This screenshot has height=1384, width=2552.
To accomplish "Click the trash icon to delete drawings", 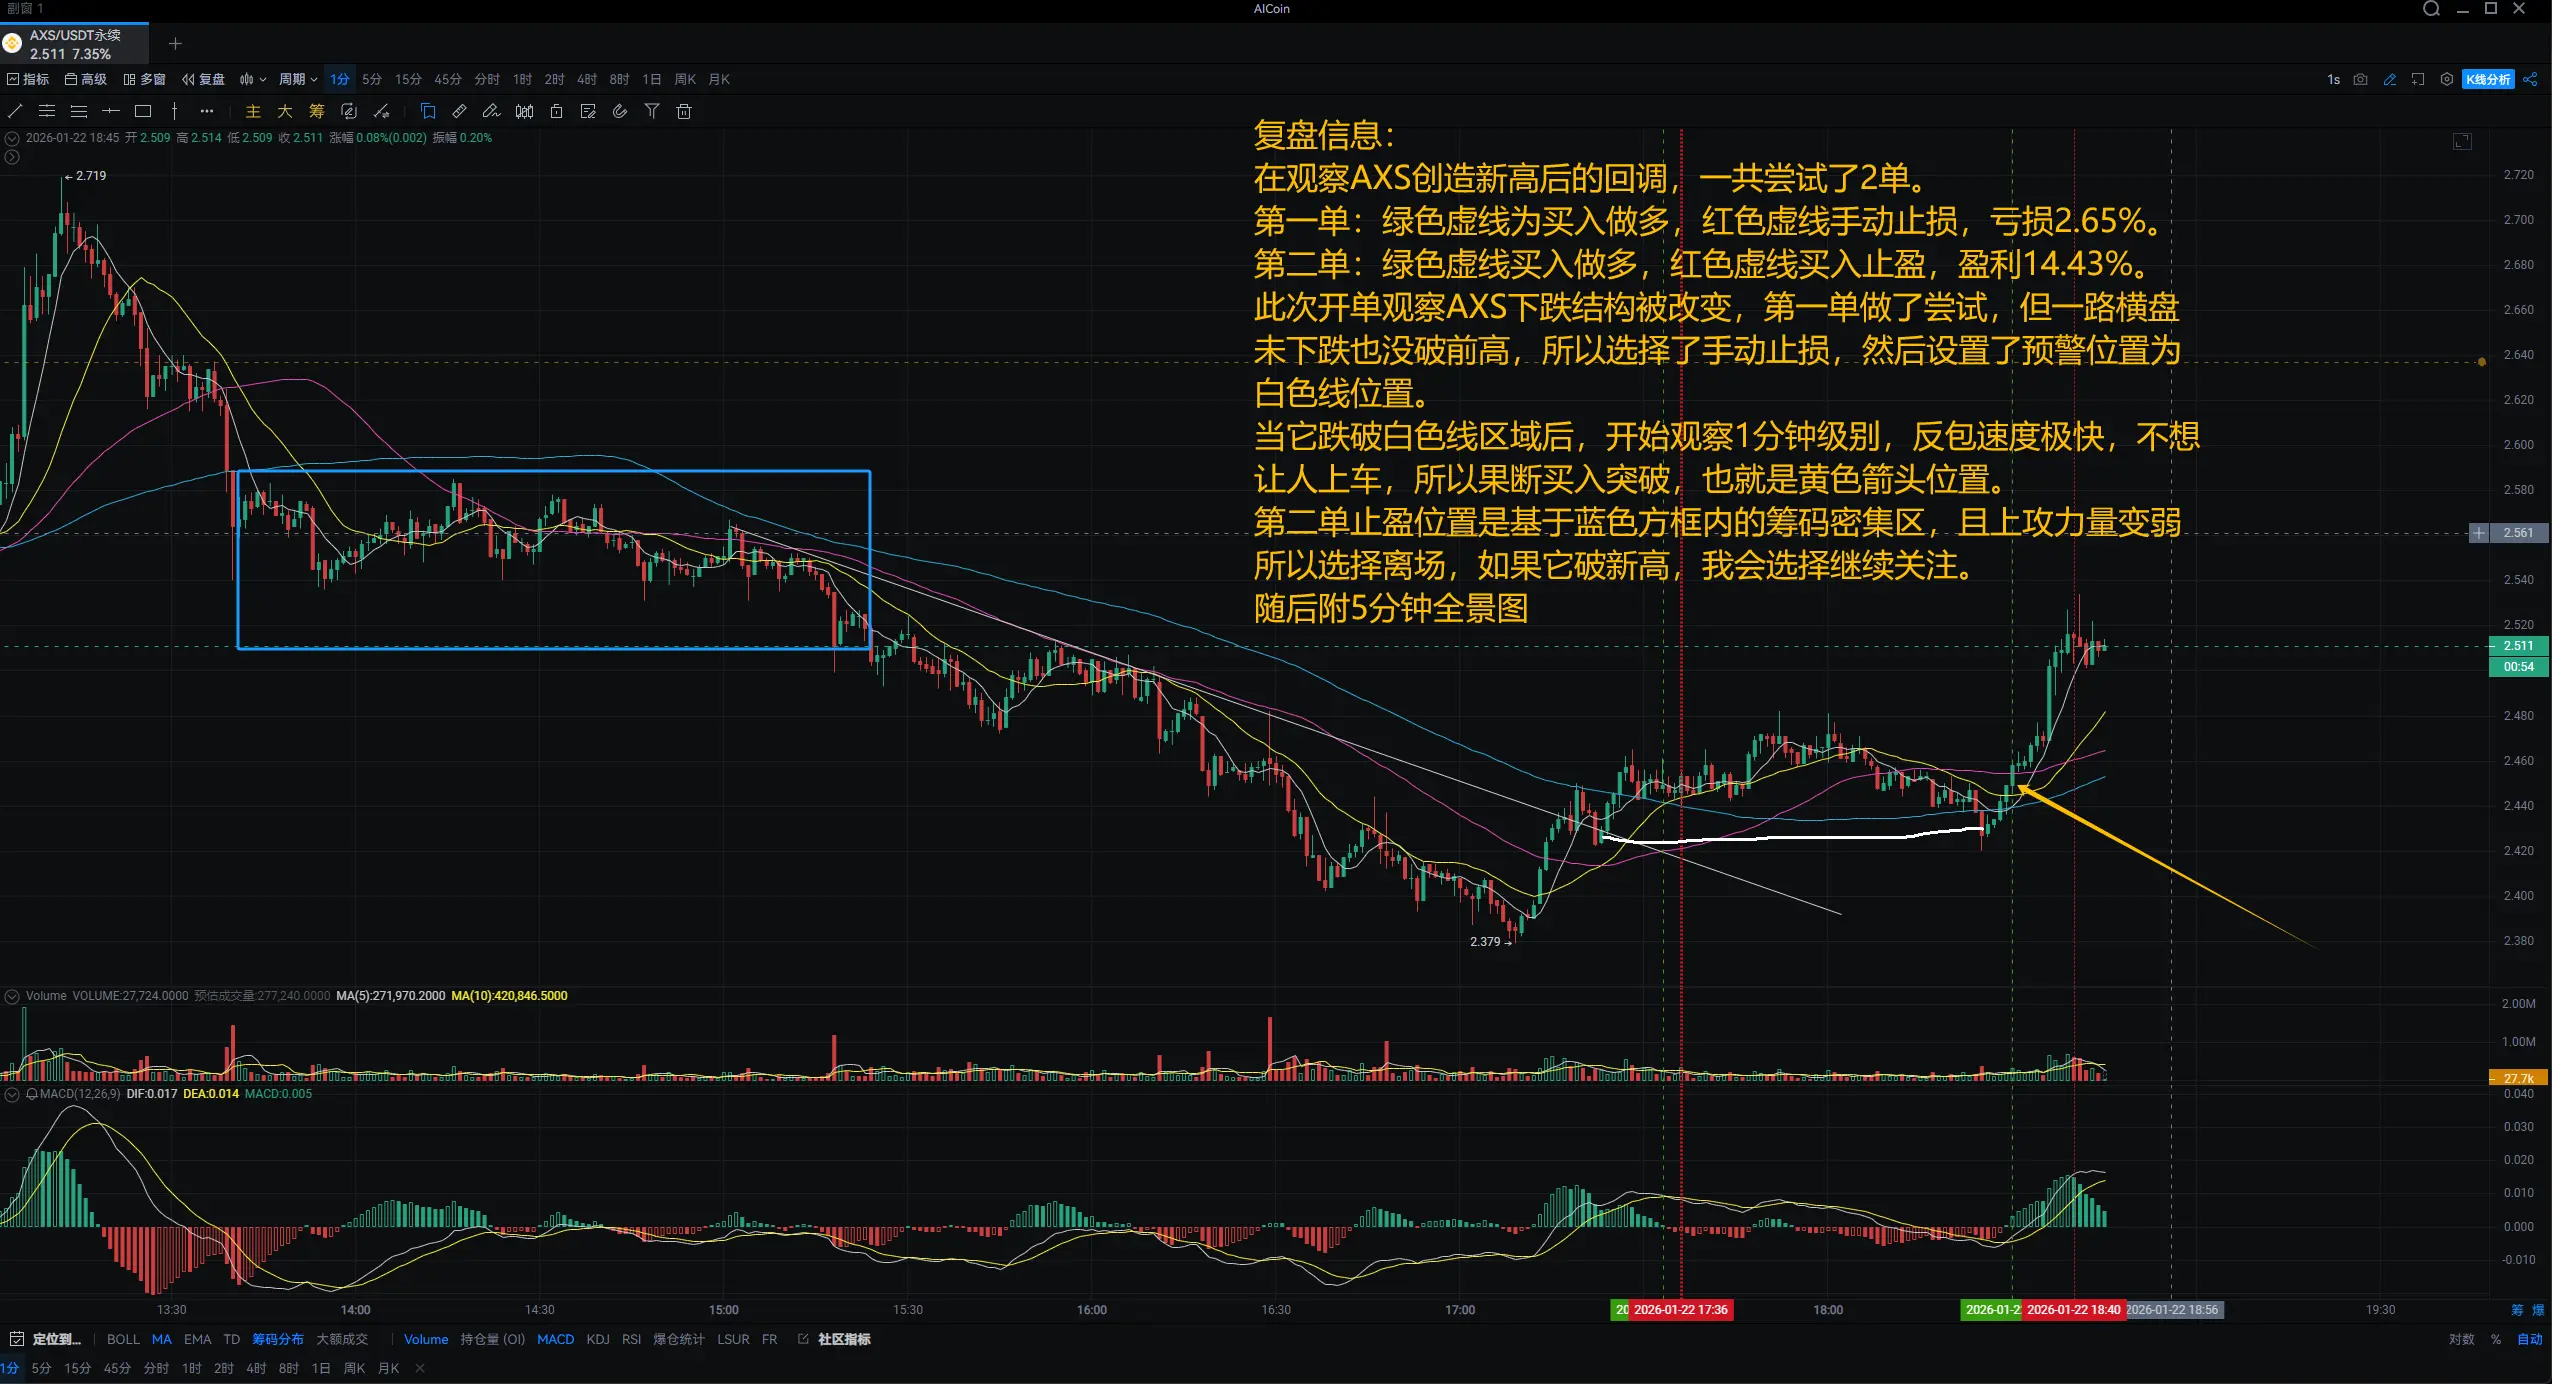I will pos(684,111).
